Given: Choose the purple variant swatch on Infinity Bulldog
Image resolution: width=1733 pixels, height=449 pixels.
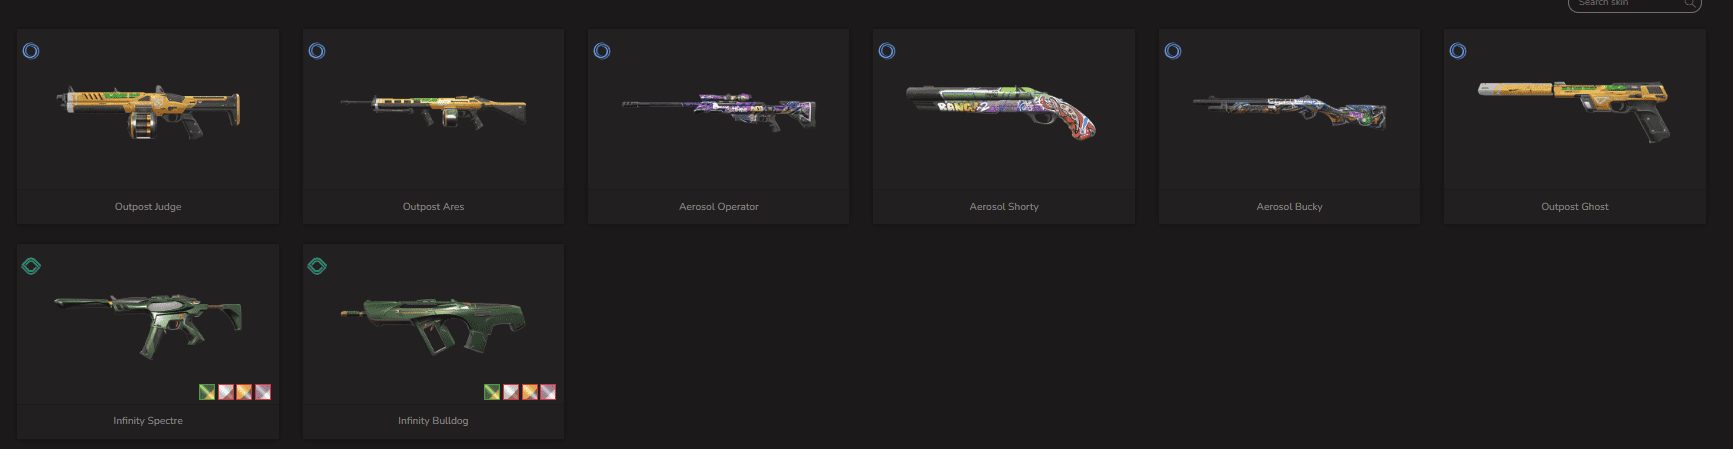Looking at the screenshot, I should coord(548,392).
